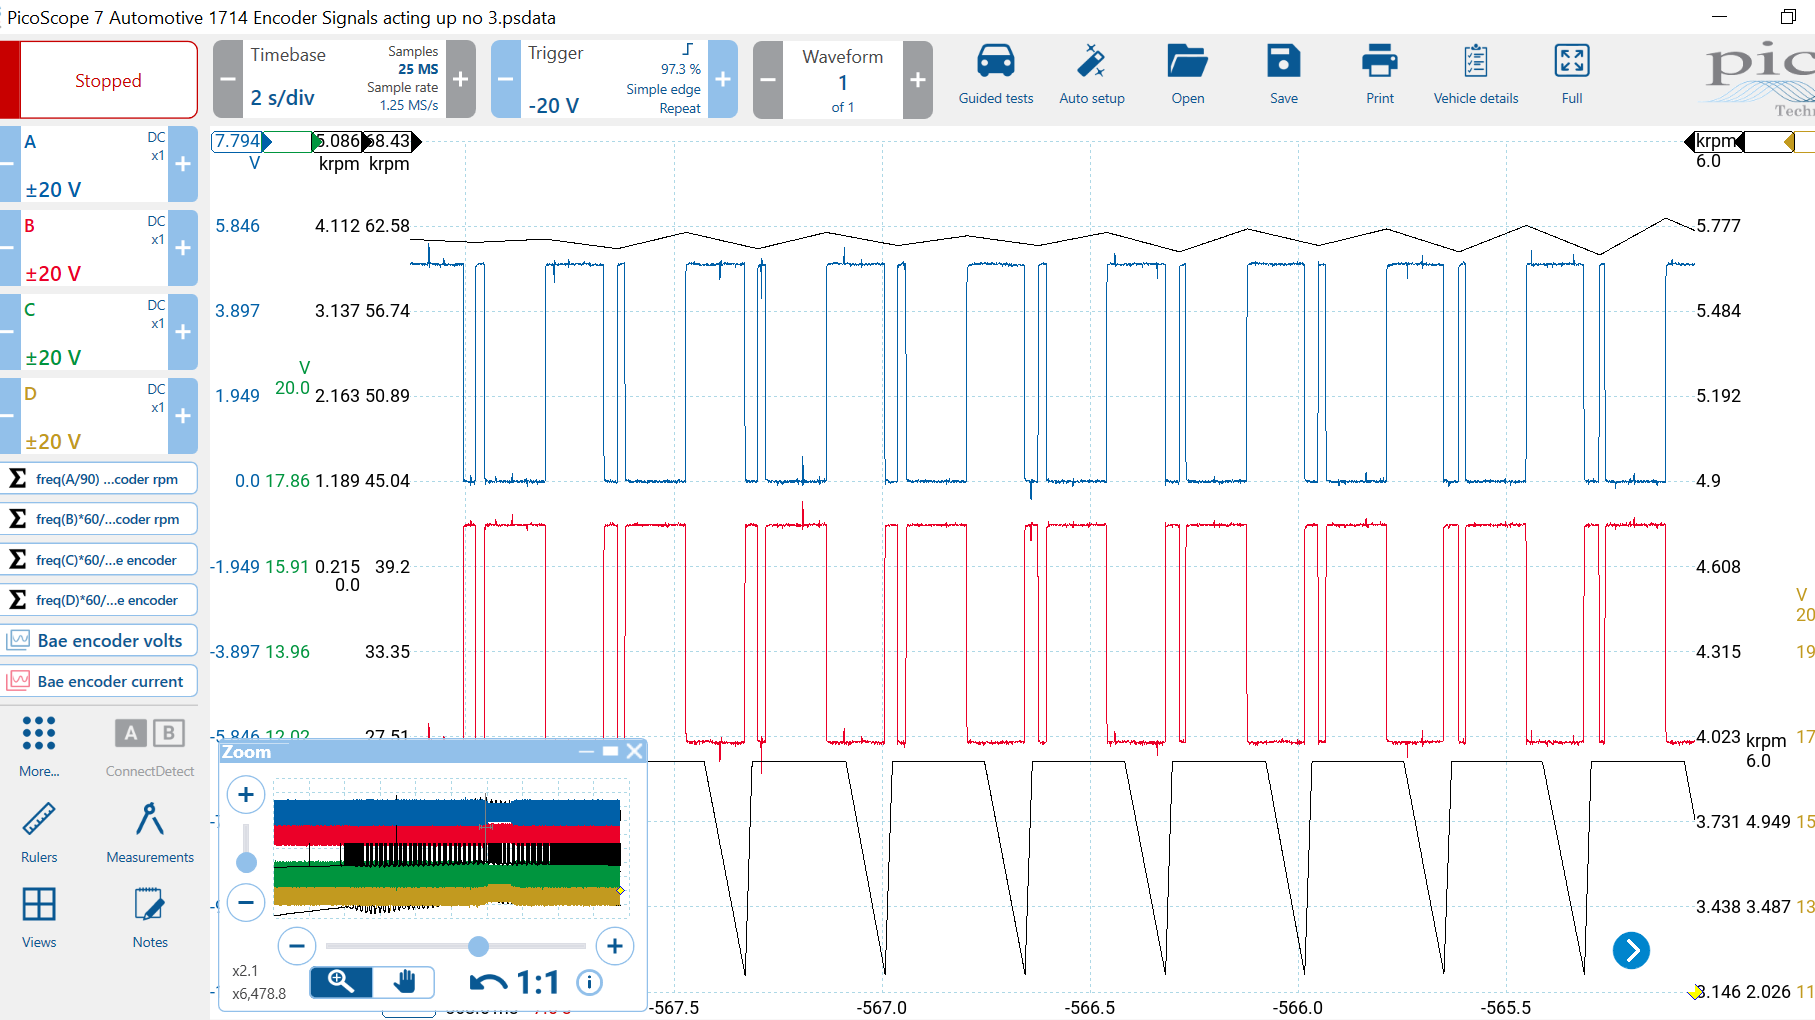The image size is (1815, 1020).
Task: Expand channel D options
Action: point(183,415)
